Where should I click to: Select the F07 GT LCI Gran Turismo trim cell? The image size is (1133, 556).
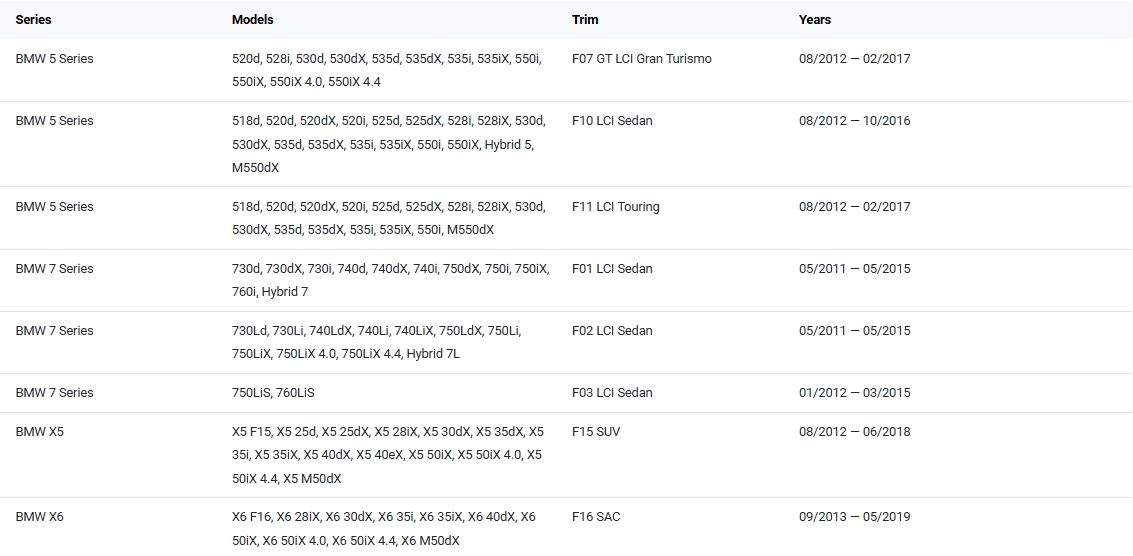pyautogui.click(x=641, y=58)
